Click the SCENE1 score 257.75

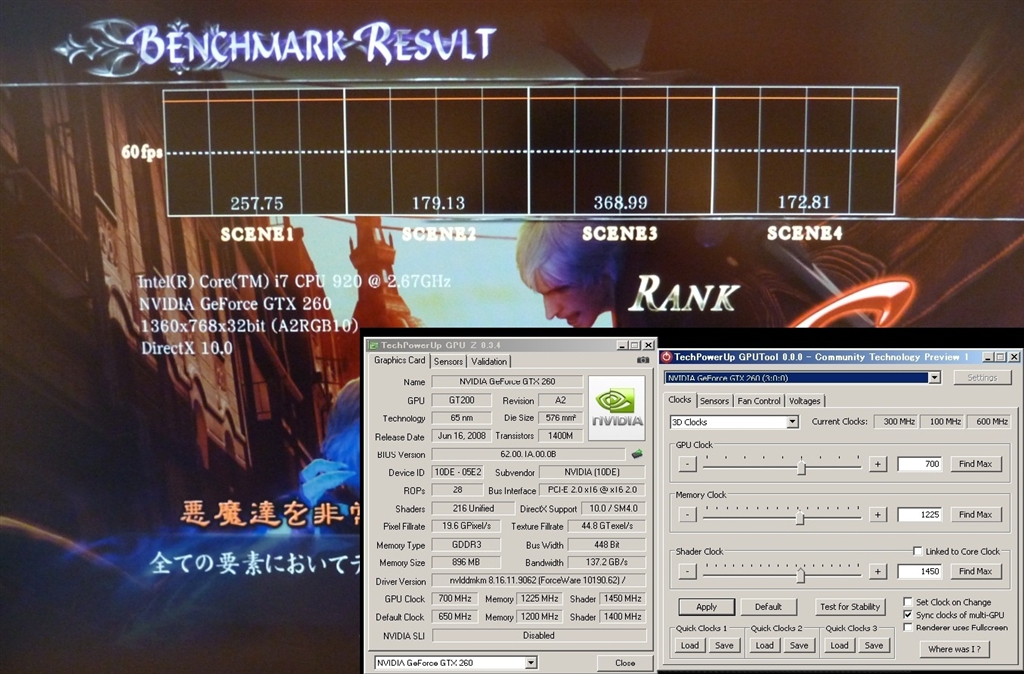point(257,204)
